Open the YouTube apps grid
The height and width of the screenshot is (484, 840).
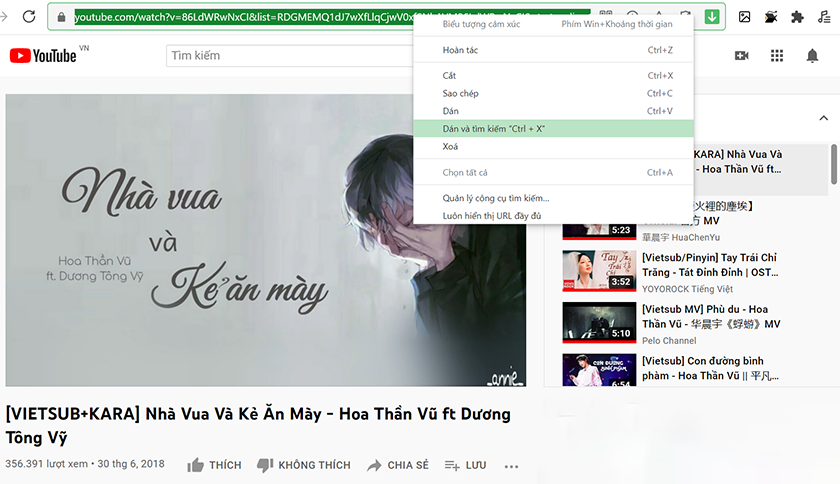(776, 56)
